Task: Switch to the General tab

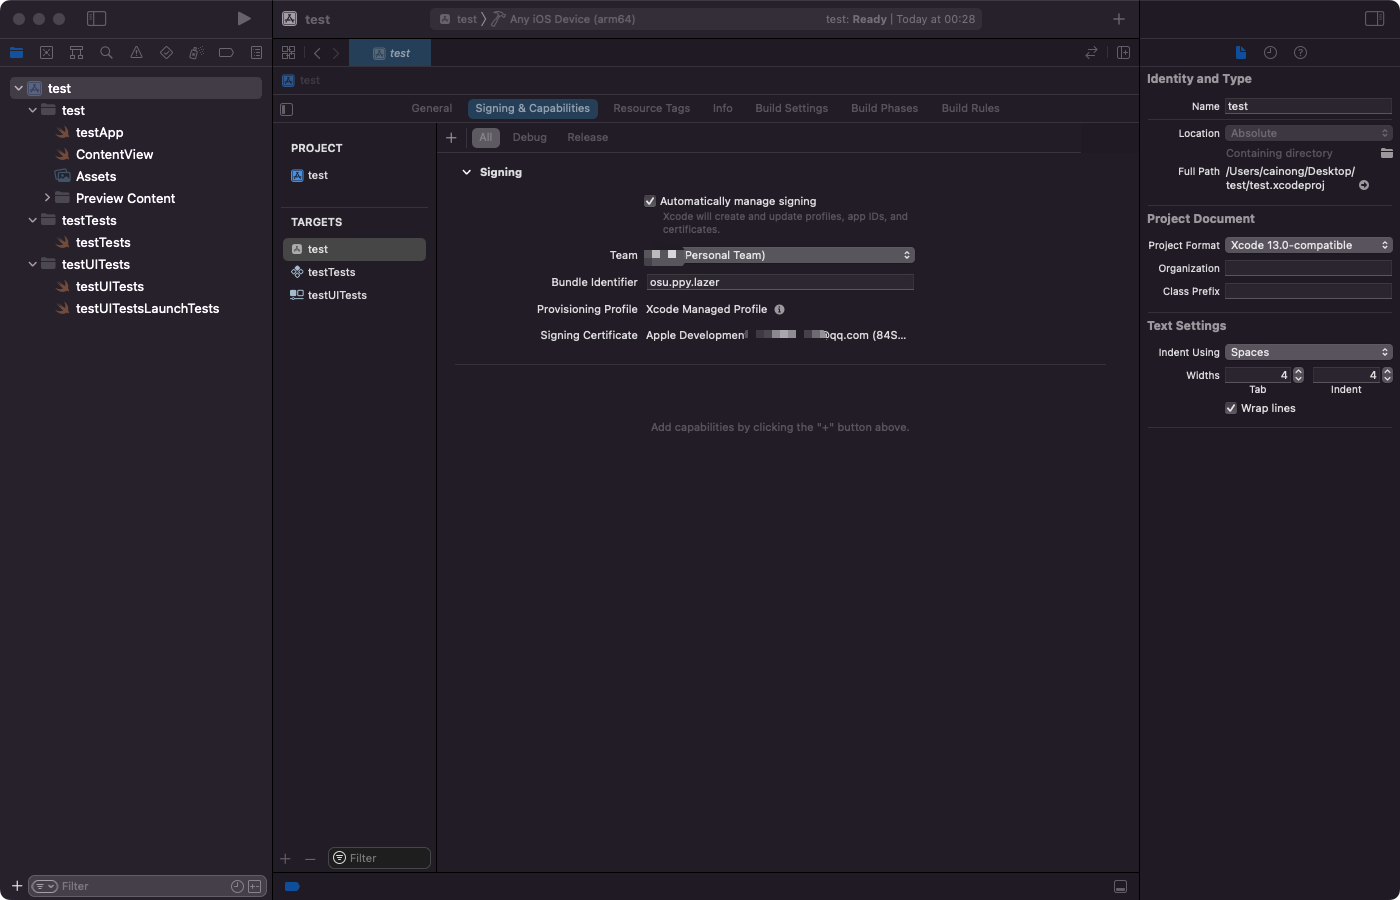Action: 432,109
